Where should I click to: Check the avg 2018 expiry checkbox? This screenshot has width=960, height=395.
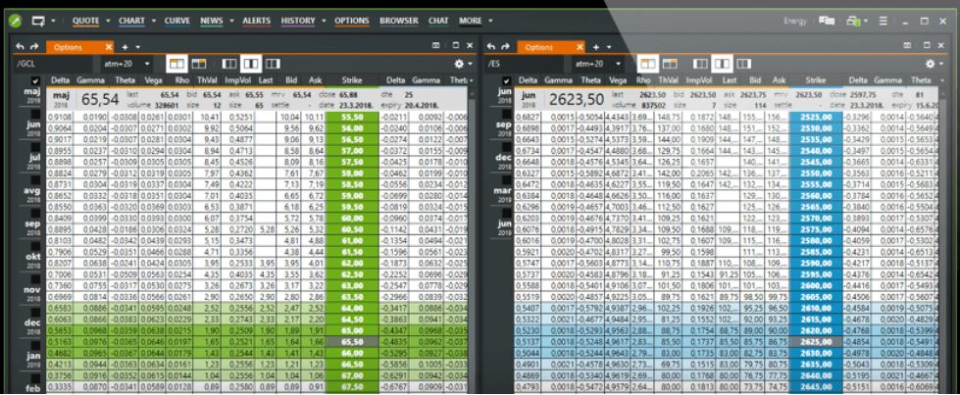click(36, 181)
